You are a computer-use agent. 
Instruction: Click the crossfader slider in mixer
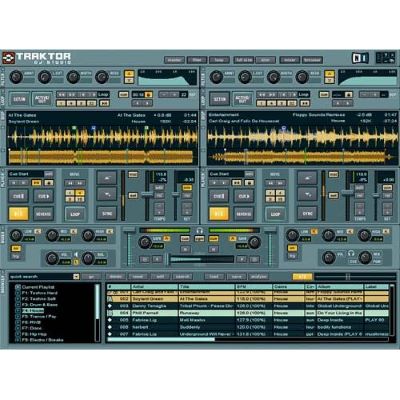coord(201,259)
